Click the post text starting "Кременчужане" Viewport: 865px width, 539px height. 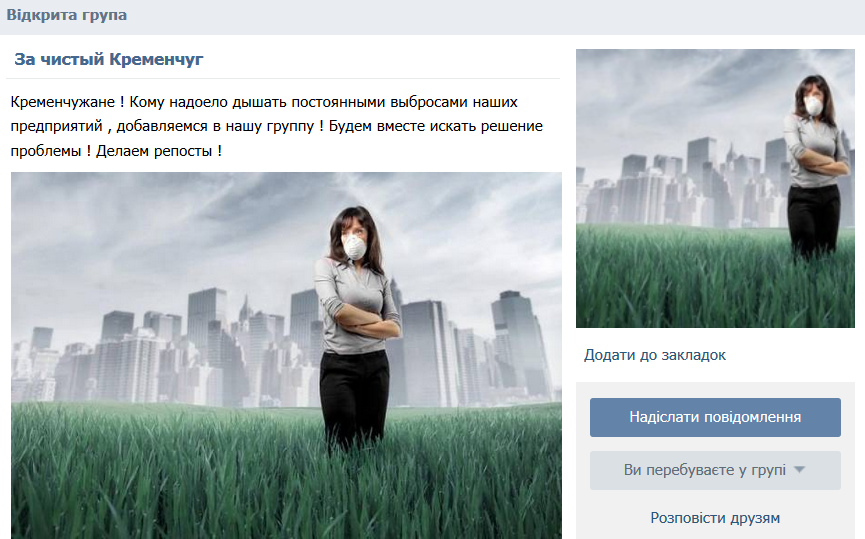point(276,126)
